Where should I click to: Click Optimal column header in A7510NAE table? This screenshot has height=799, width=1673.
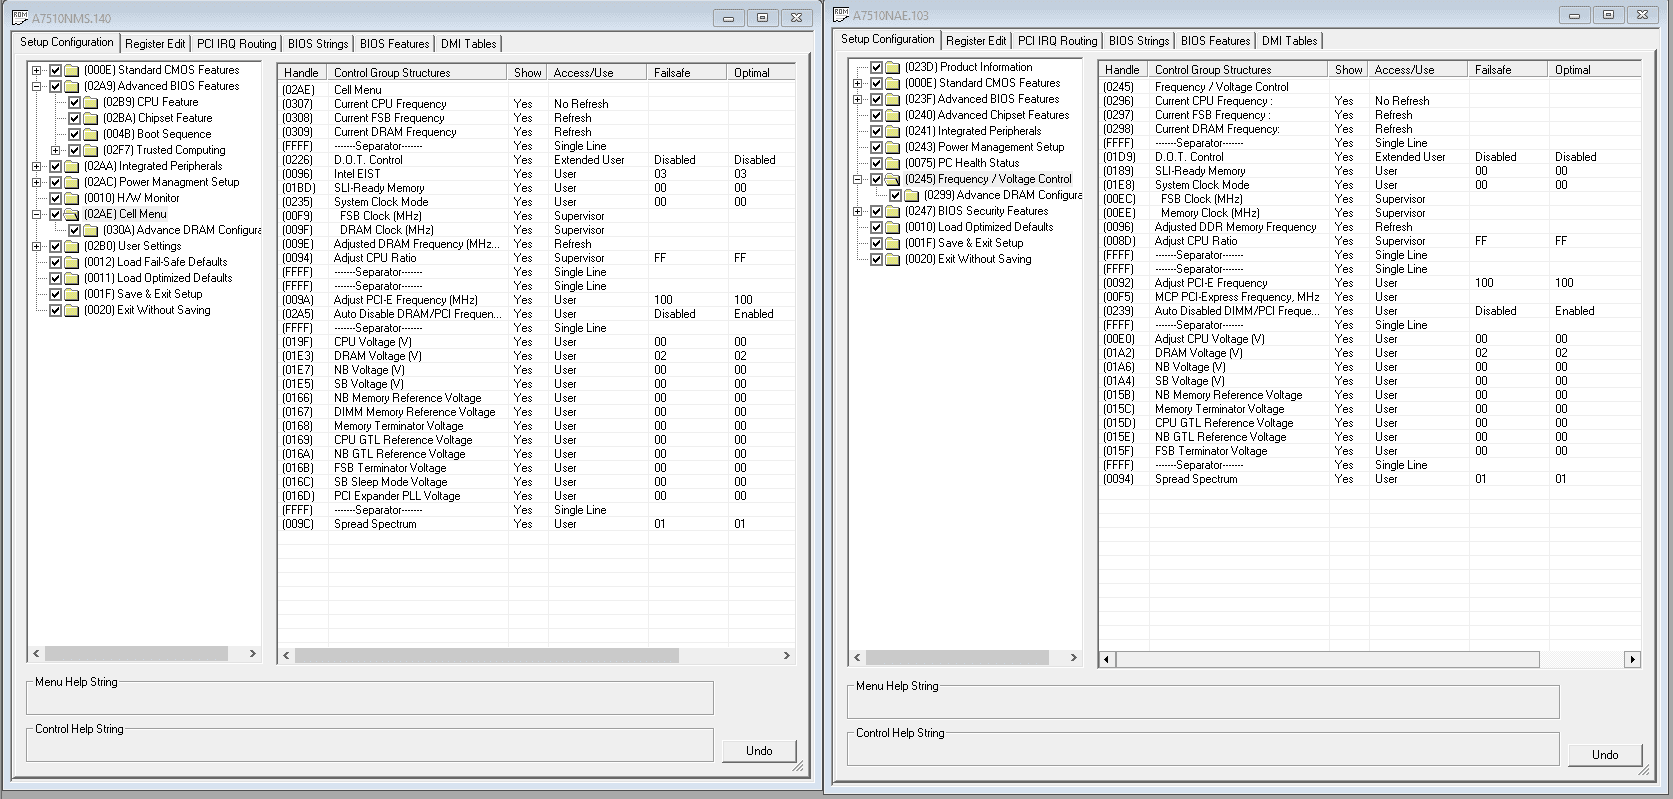click(1594, 70)
